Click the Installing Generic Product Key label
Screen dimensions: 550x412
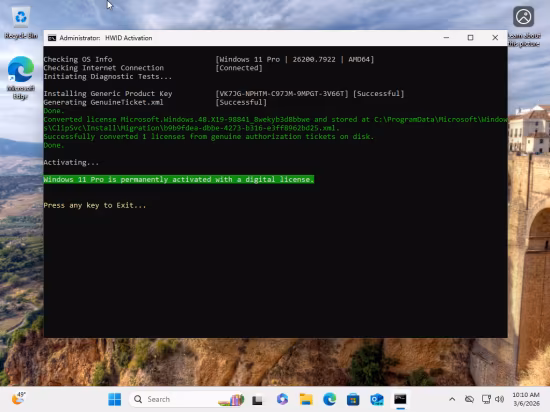(x=108, y=94)
